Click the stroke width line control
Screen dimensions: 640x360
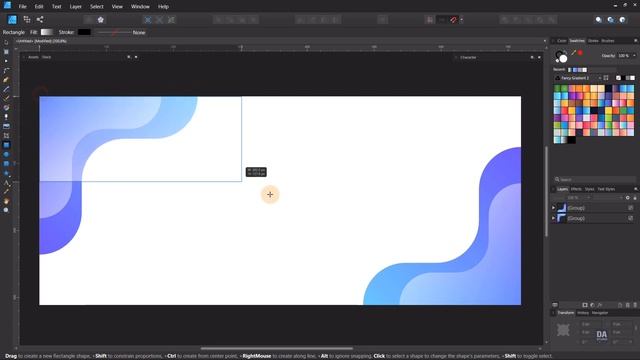click(114, 32)
